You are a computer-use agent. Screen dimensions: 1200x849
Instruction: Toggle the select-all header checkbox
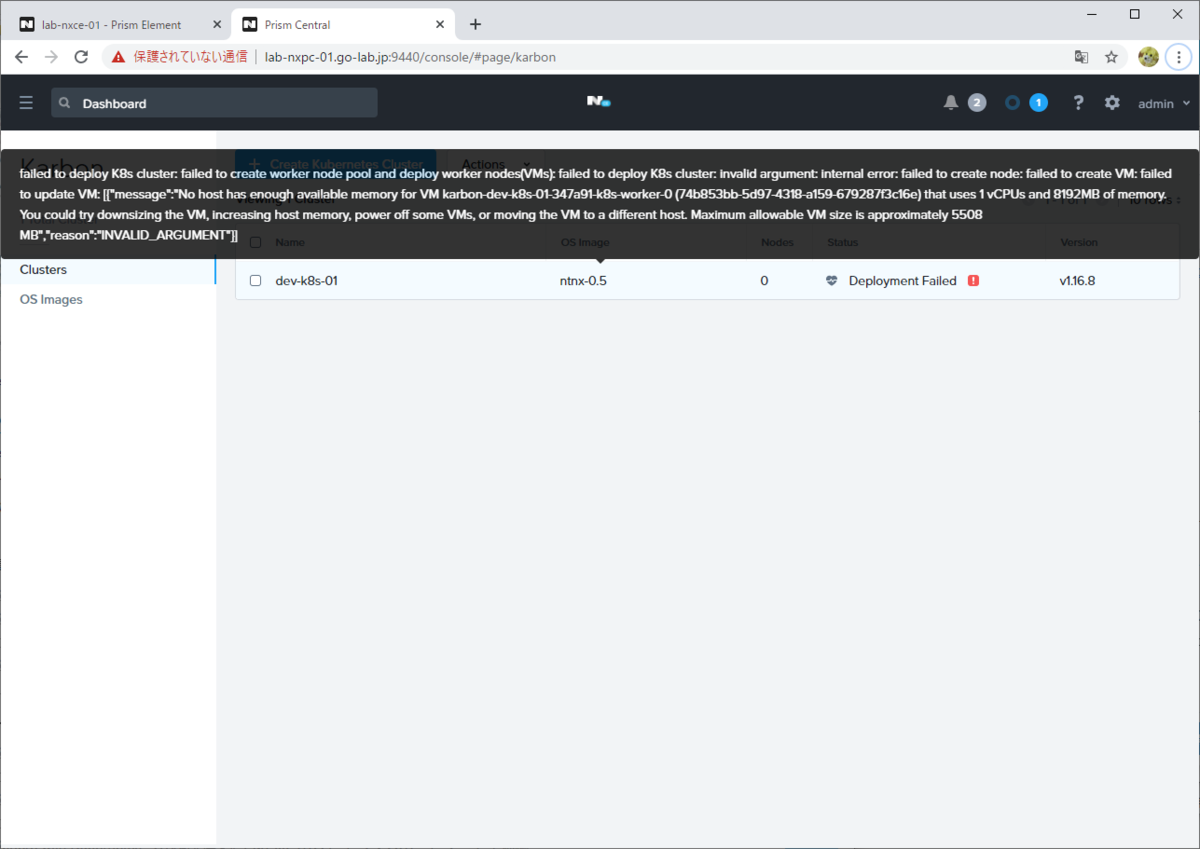pyautogui.click(x=255, y=242)
